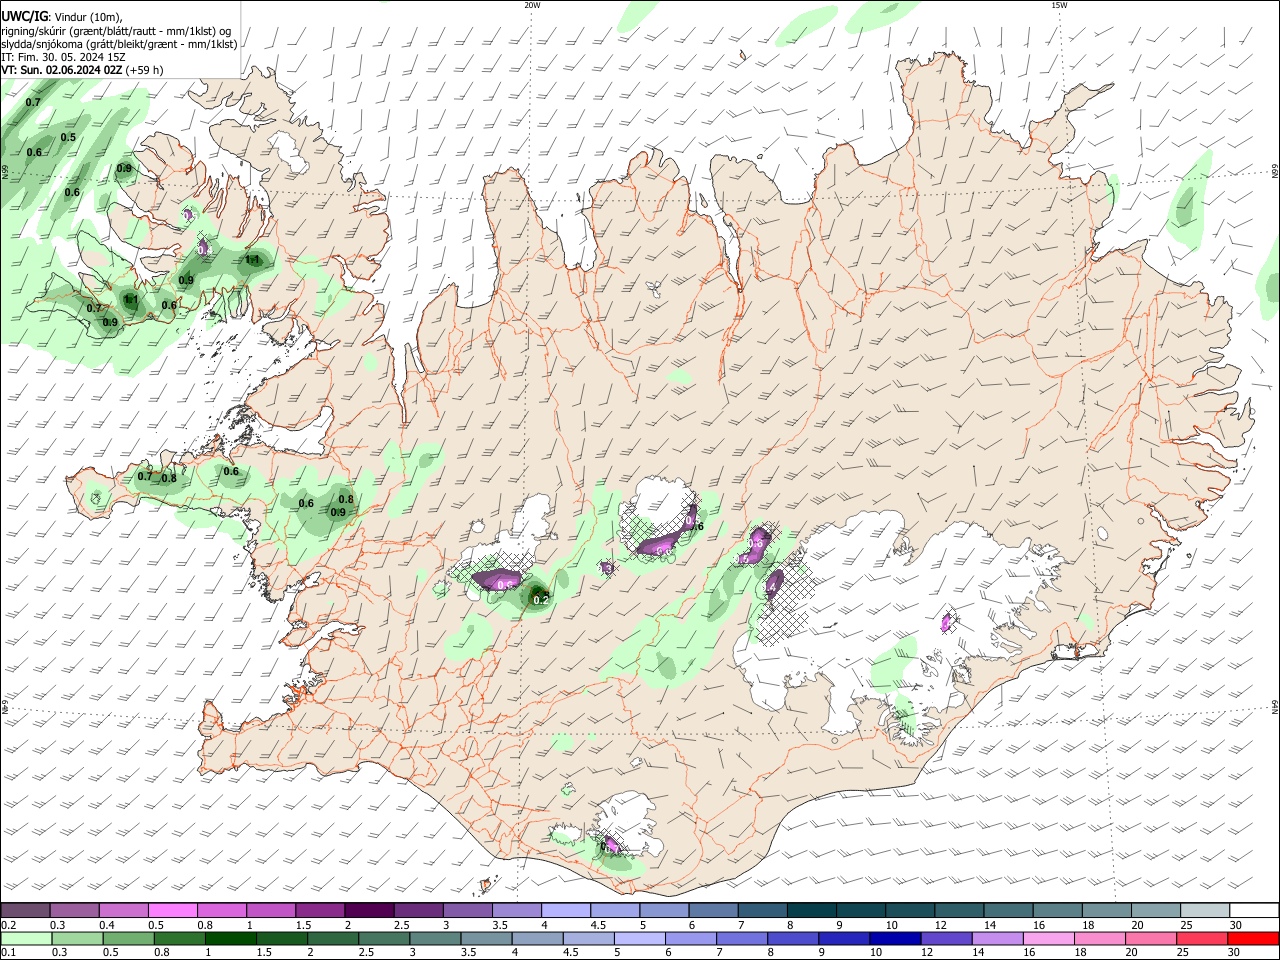Screen dimensions: 1280x960
Task: Click bright magenta upper swatch between 0.5 and 0.8
Action: (x=173, y=910)
